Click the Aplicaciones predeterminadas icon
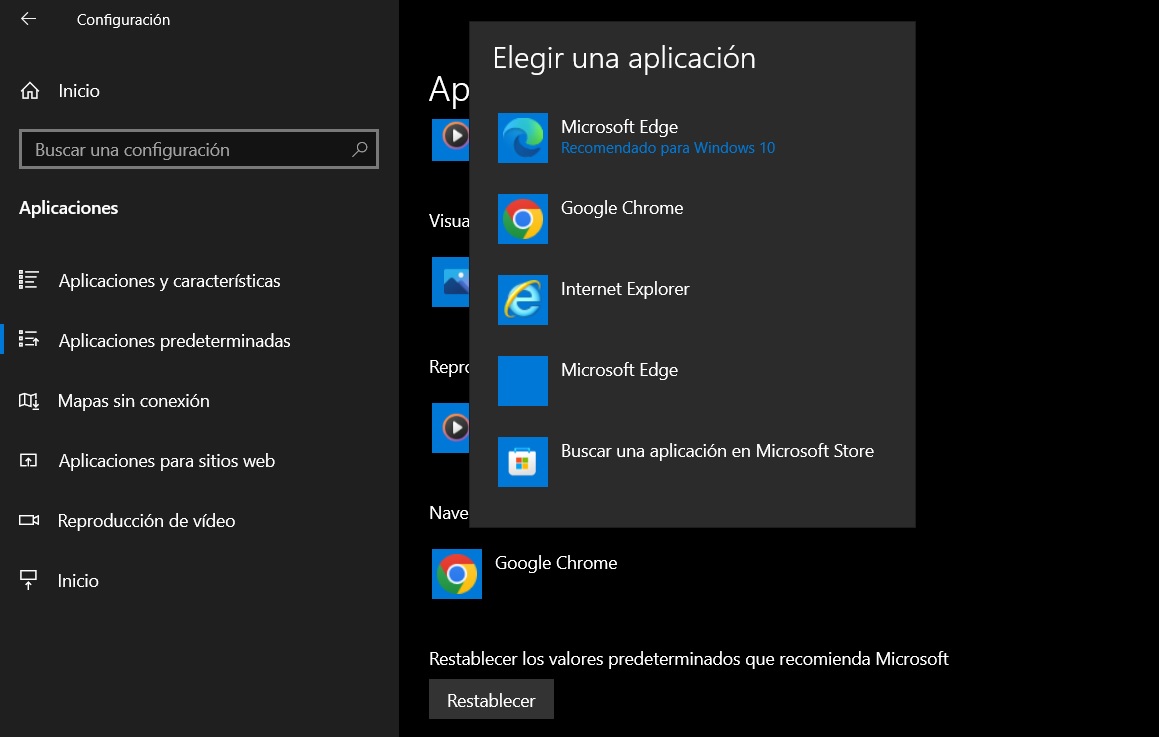Screen dimensions: 1159x737 tap(29, 339)
